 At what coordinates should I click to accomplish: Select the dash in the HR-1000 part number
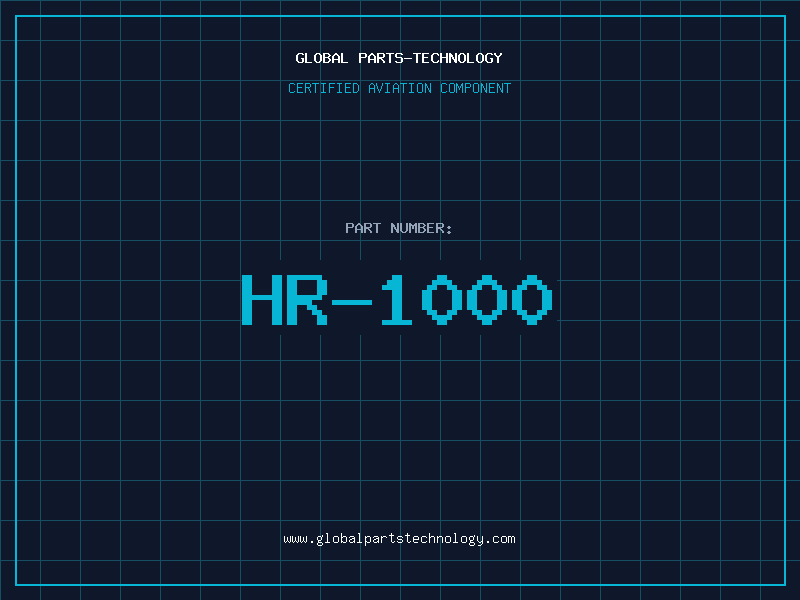point(354,300)
